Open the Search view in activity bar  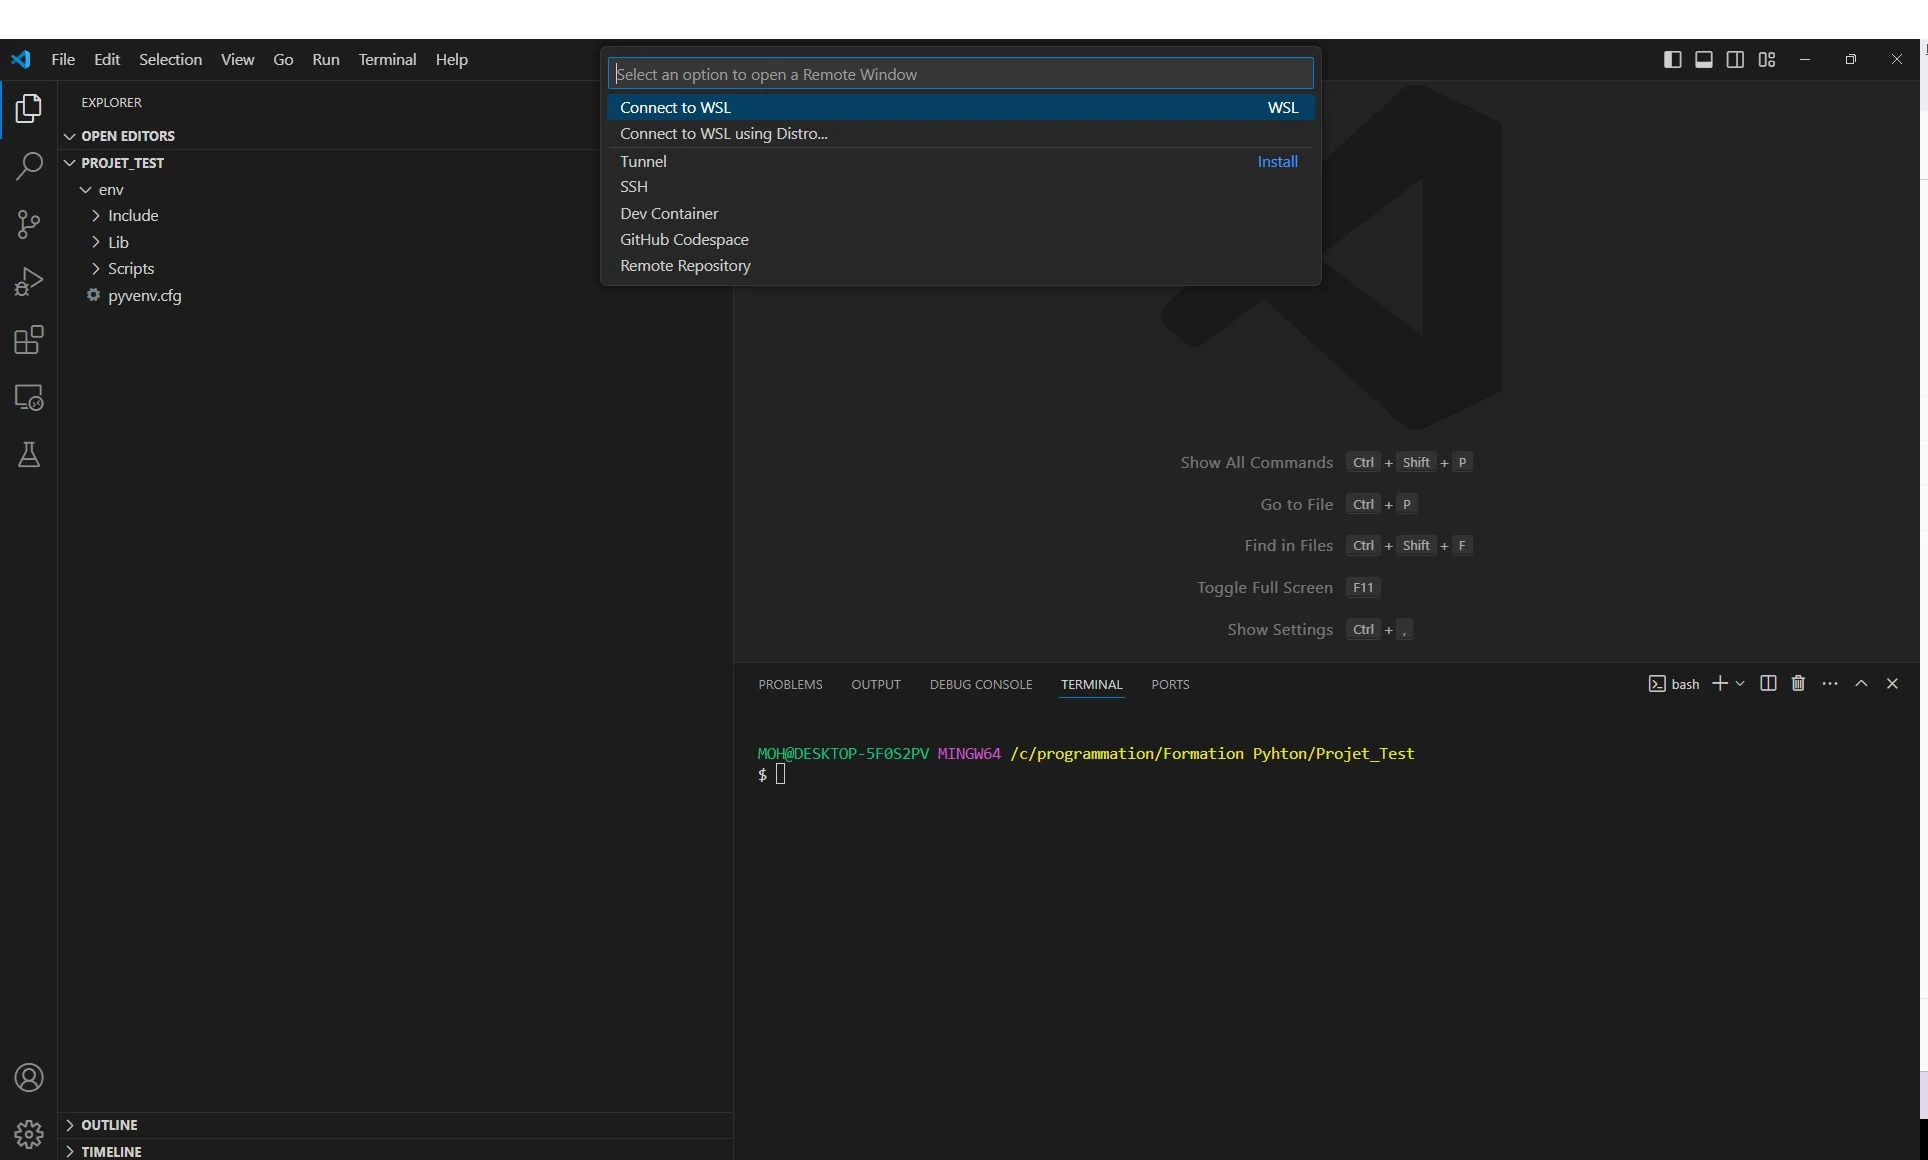[29, 166]
